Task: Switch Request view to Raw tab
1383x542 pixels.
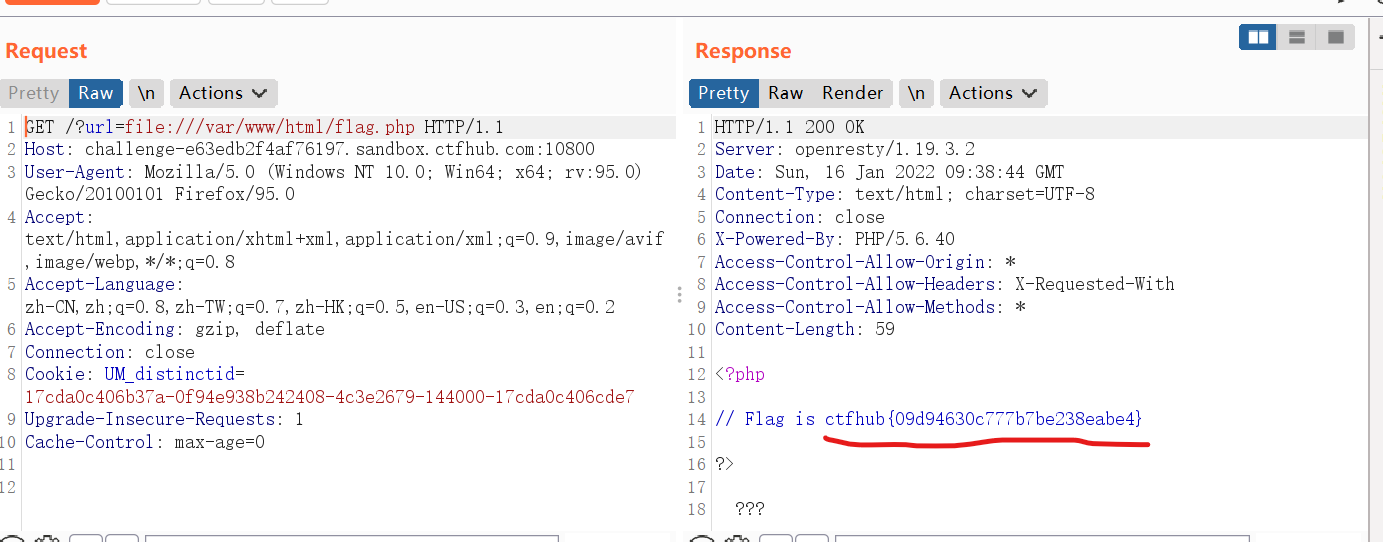Action: (96, 93)
